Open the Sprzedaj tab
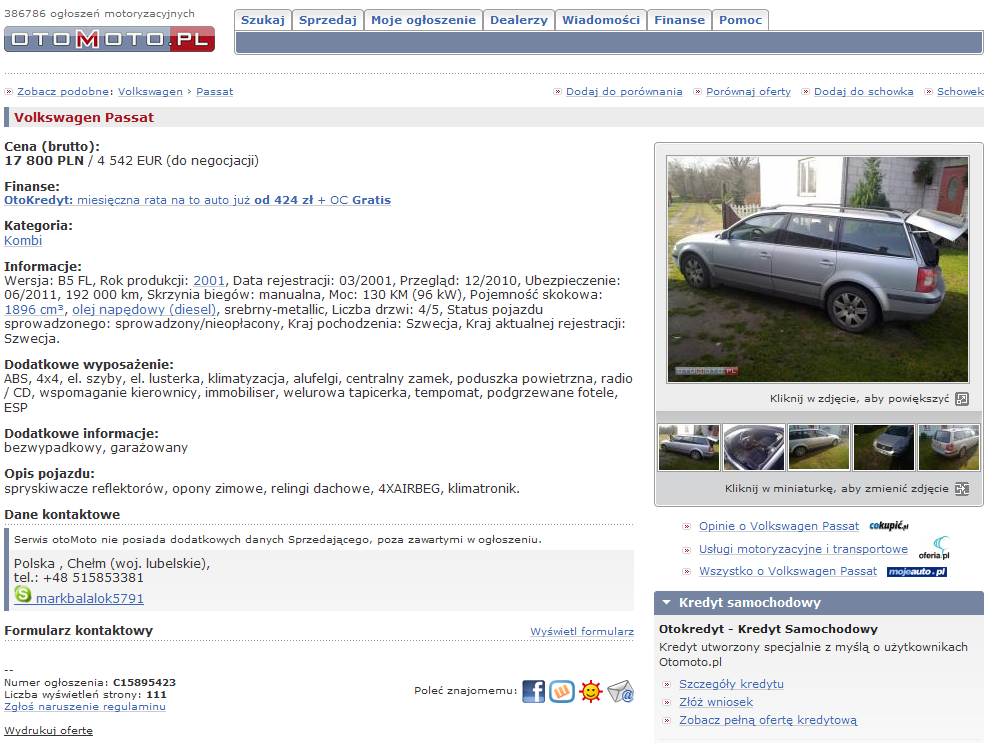The height and width of the screenshot is (743, 988). point(328,20)
